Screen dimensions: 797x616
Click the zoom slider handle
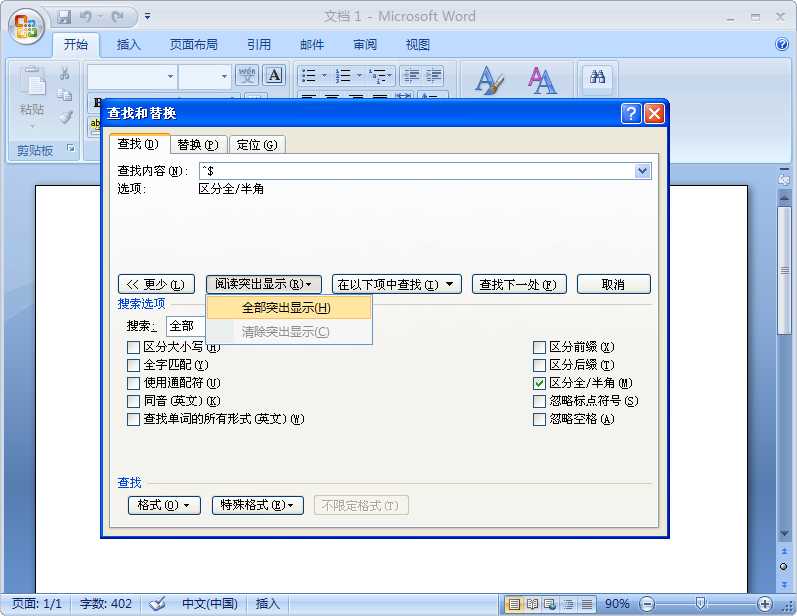pos(700,603)
